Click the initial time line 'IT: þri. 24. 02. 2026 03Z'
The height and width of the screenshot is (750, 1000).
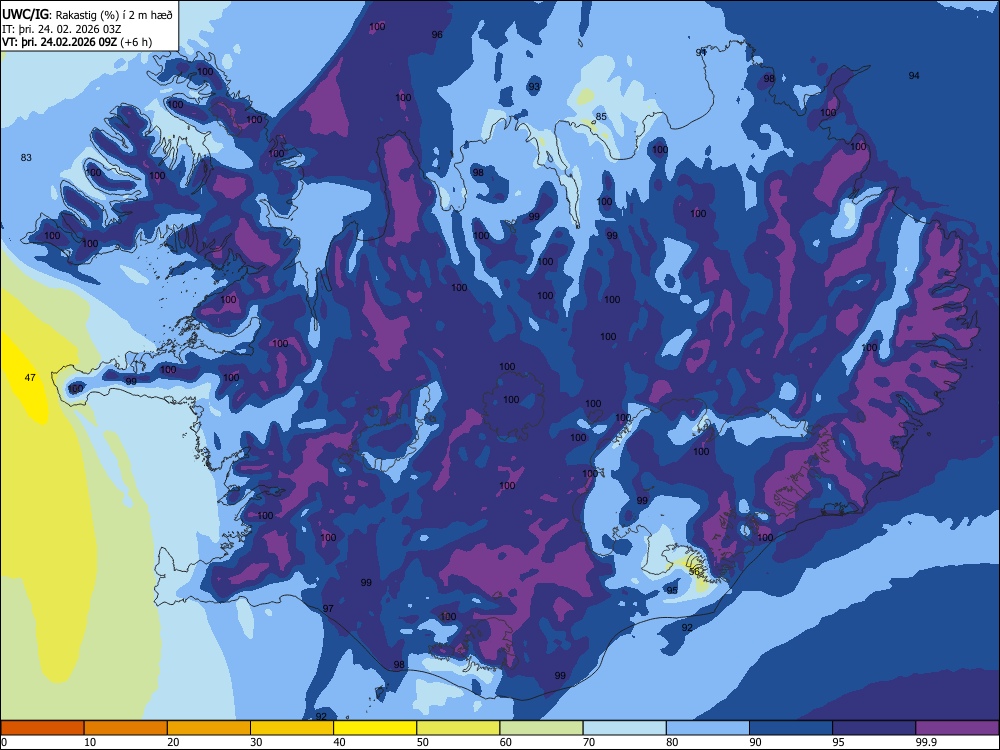pos(62,29)
